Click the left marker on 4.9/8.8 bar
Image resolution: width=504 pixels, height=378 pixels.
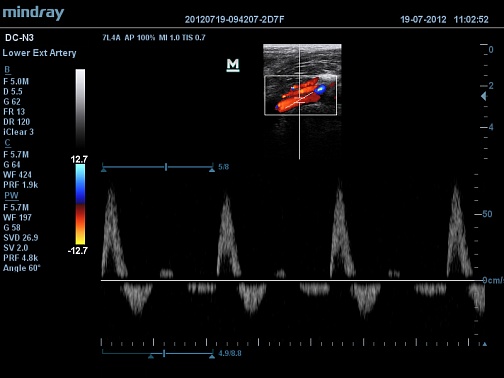pyautogui.click(x=151, y=357)
